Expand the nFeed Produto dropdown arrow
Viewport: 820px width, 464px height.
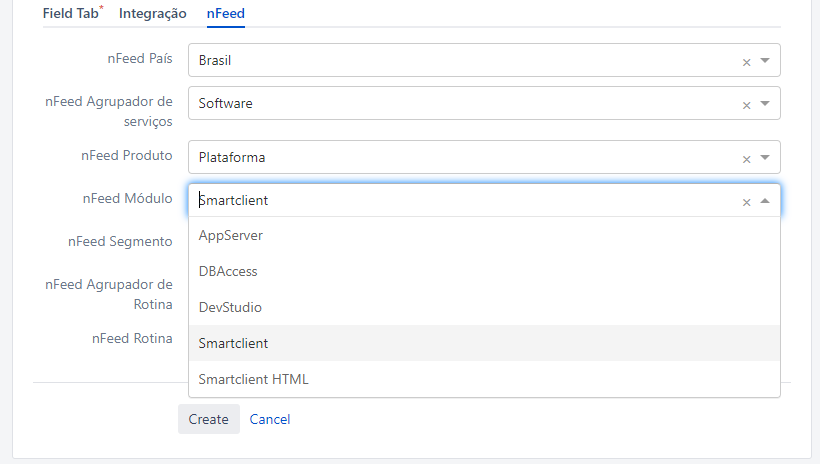[x=765, y=157]
